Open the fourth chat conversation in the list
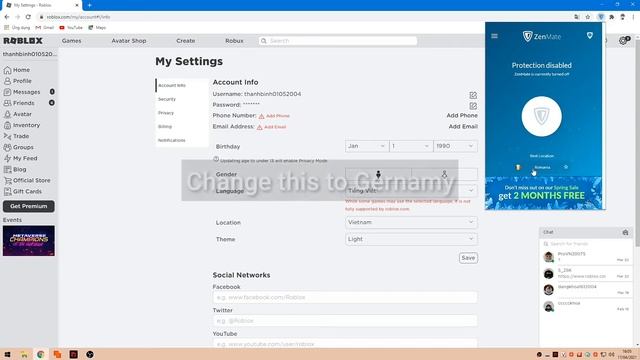 586,306
